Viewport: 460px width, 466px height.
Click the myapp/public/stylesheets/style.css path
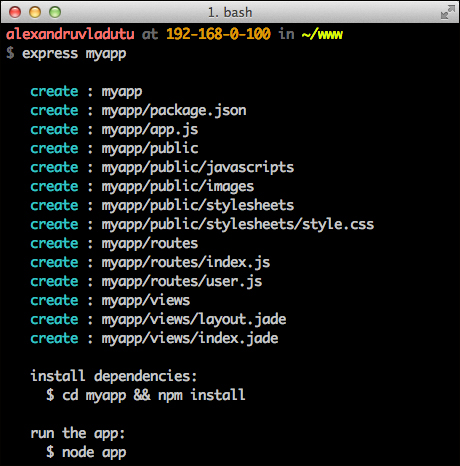click(238, 225)
